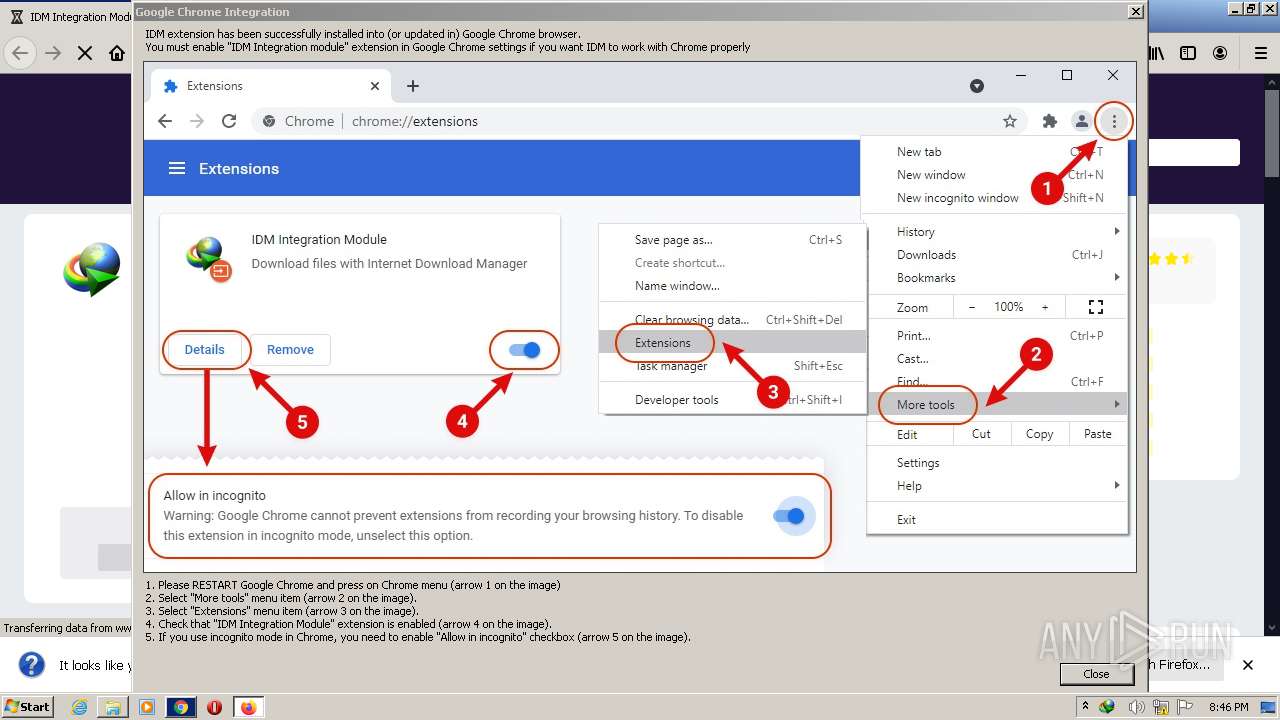Launch Internet Explorer from the taskbar

(x=79, y=707)
